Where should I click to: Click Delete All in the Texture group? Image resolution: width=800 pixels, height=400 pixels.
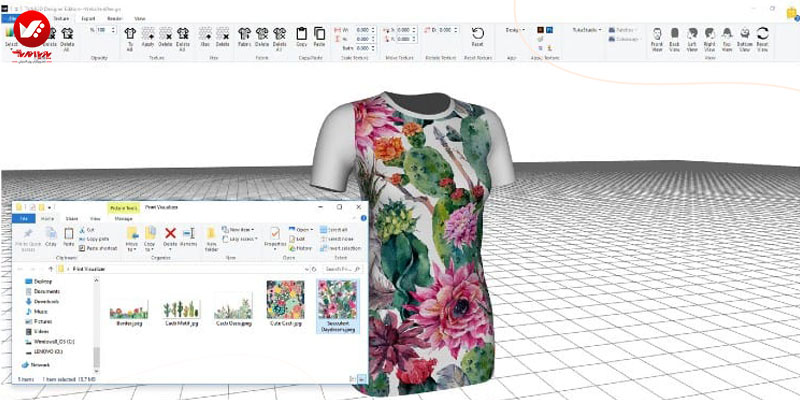(183, 39)
